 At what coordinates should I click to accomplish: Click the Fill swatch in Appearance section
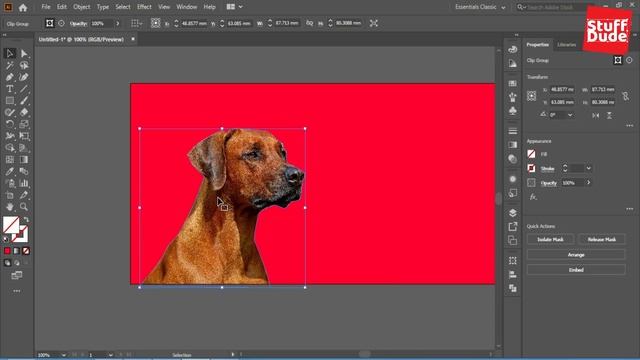[x=531, y=154]
